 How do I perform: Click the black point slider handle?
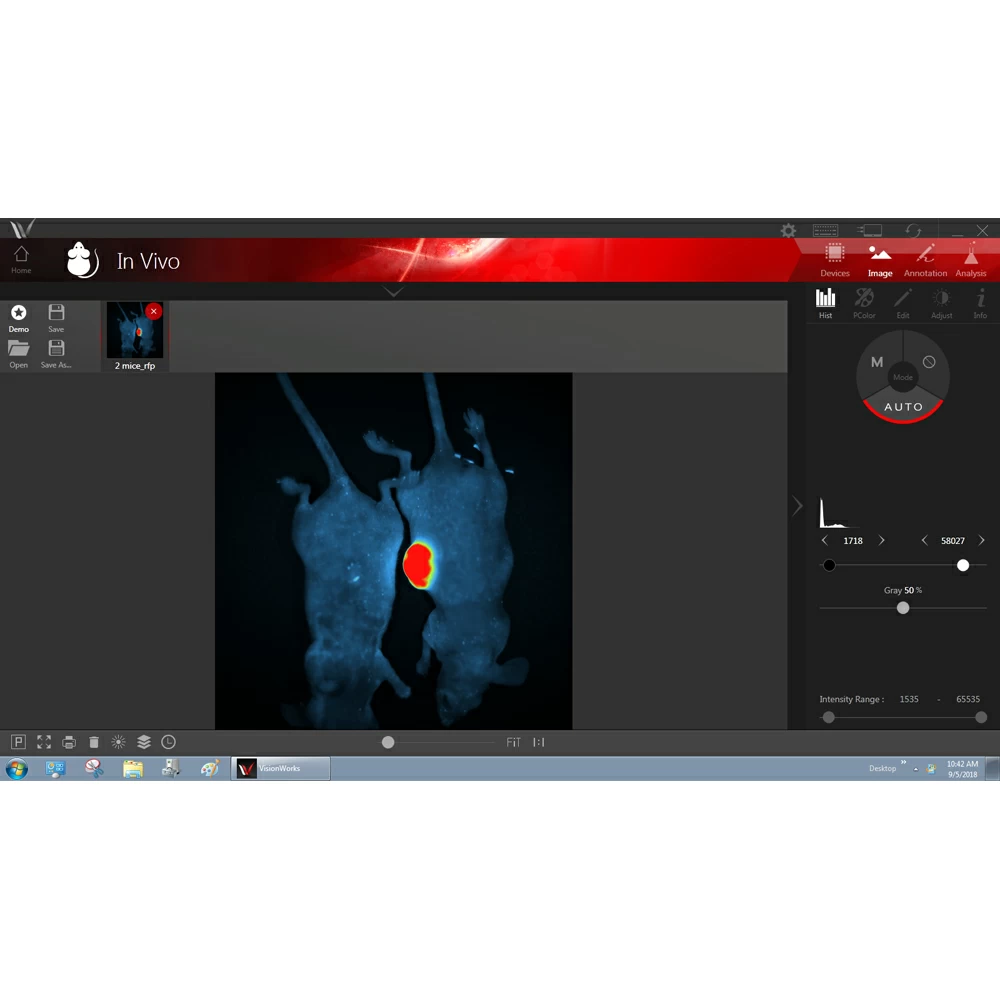click(x=829, y=565)
